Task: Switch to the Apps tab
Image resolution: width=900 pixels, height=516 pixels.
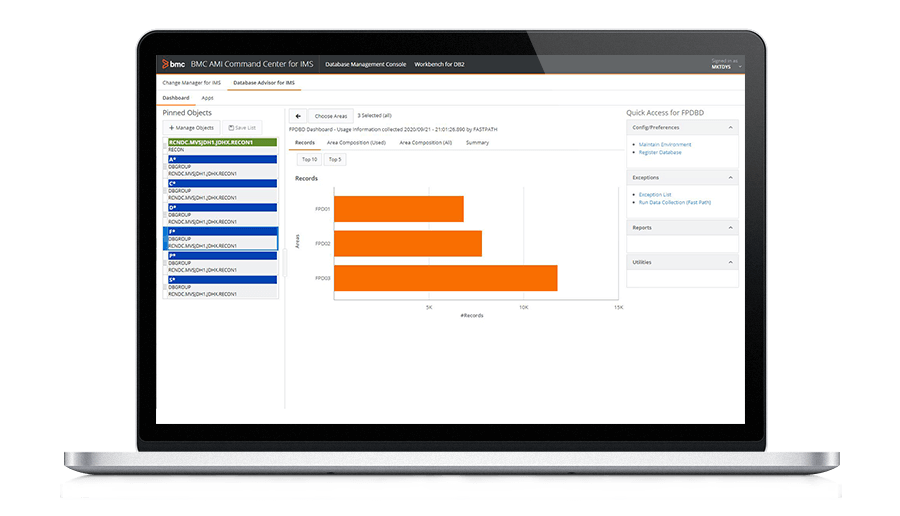Action: (x=207, y=98)
